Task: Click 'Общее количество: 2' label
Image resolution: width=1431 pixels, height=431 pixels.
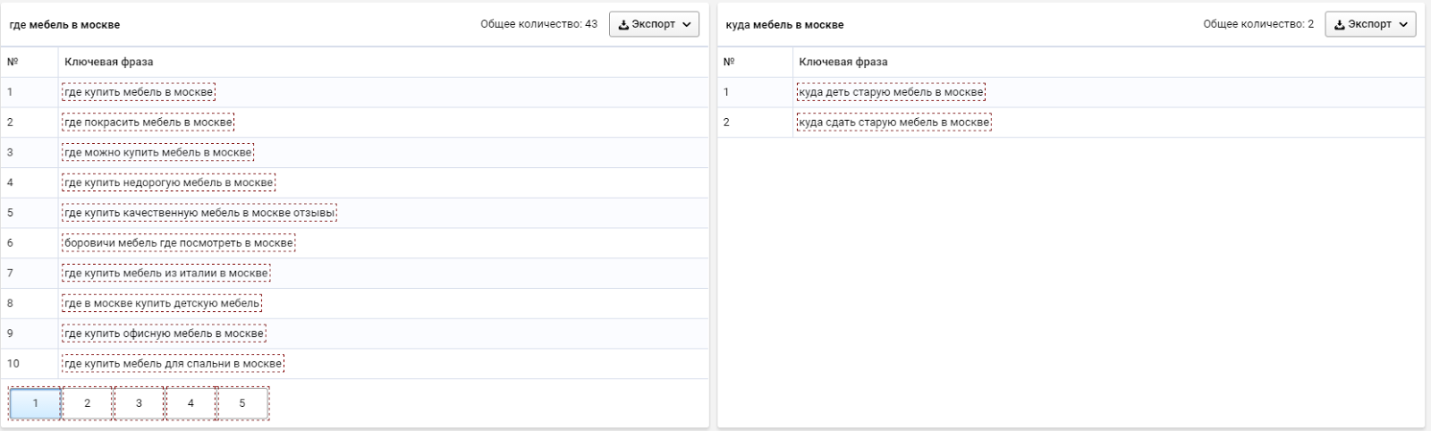Action: [x=1257, y=24]
